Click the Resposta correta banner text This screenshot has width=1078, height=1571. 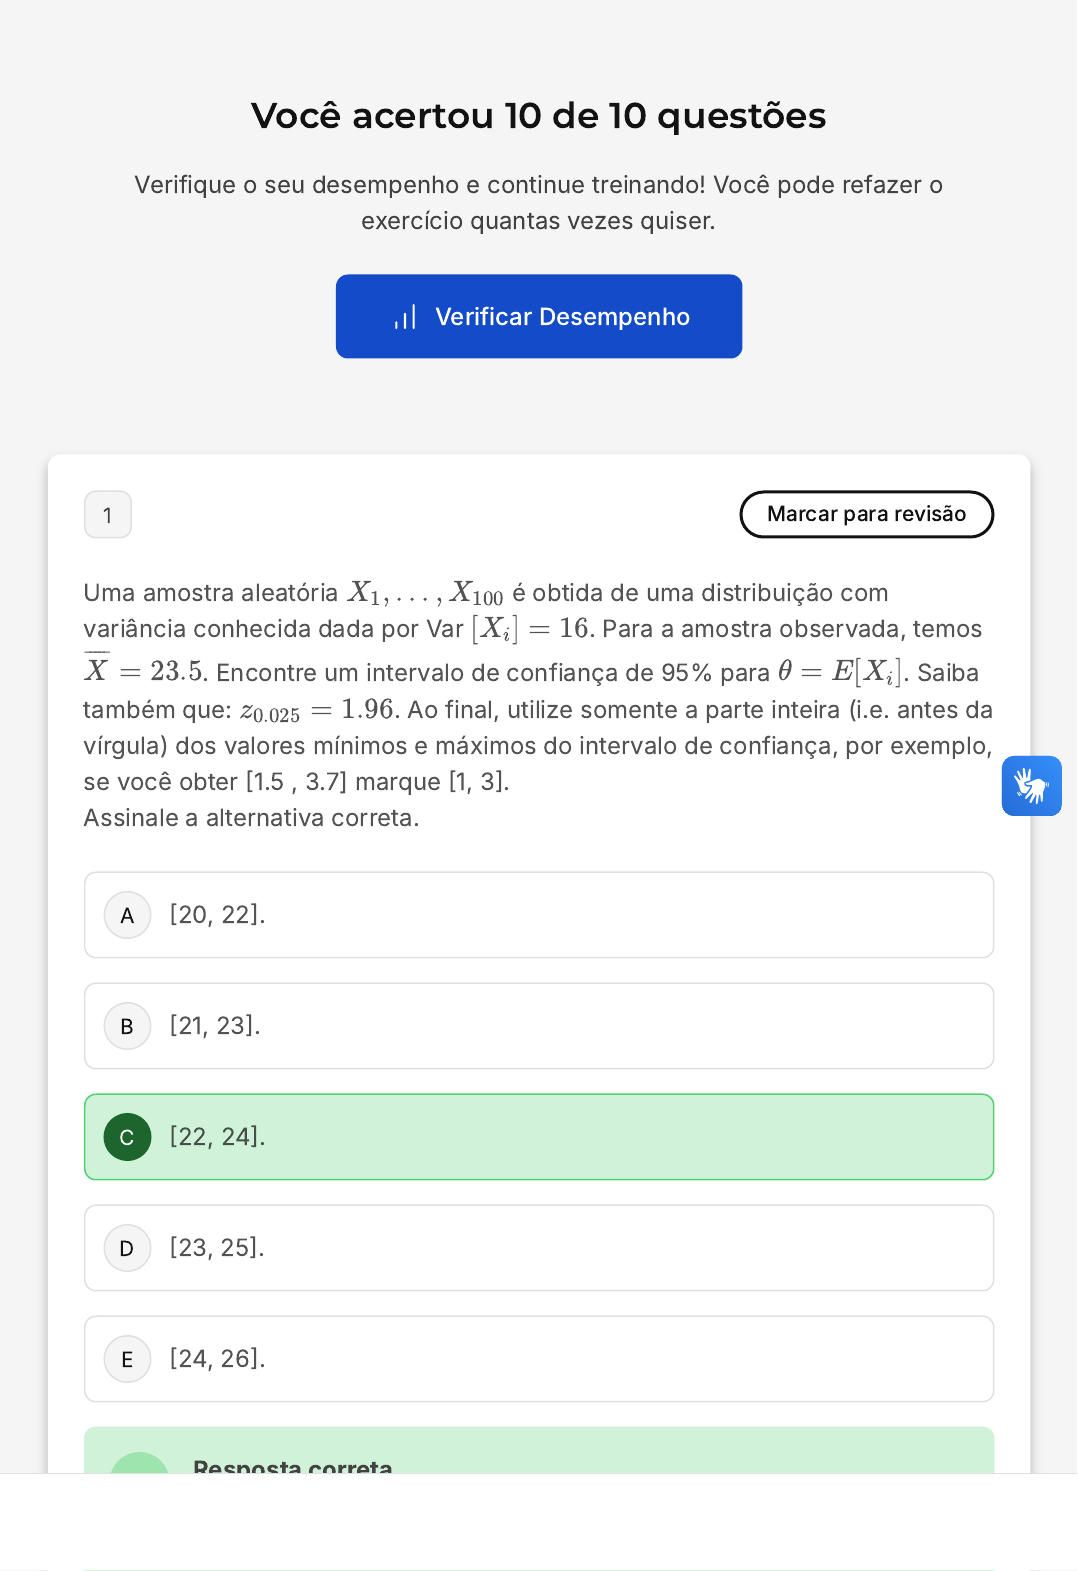[x=292, y=1466]
